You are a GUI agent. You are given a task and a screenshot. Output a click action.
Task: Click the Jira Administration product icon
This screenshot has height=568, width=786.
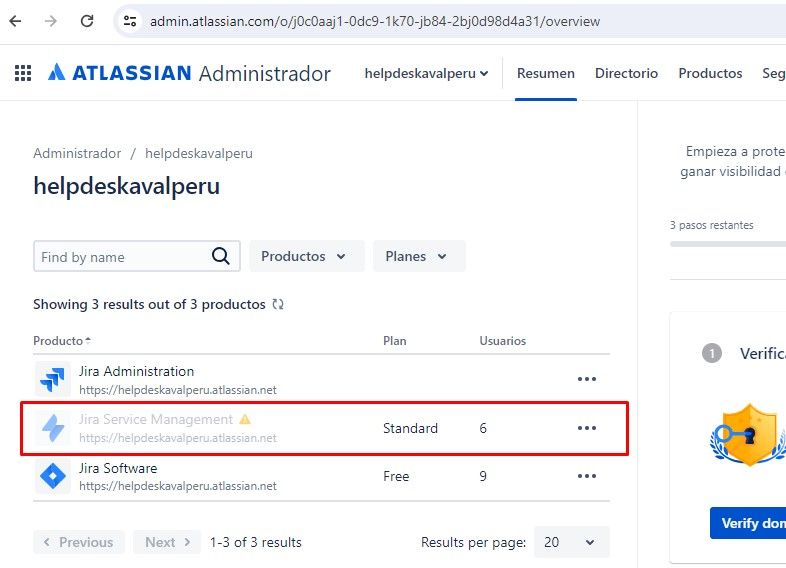(53, 379)
